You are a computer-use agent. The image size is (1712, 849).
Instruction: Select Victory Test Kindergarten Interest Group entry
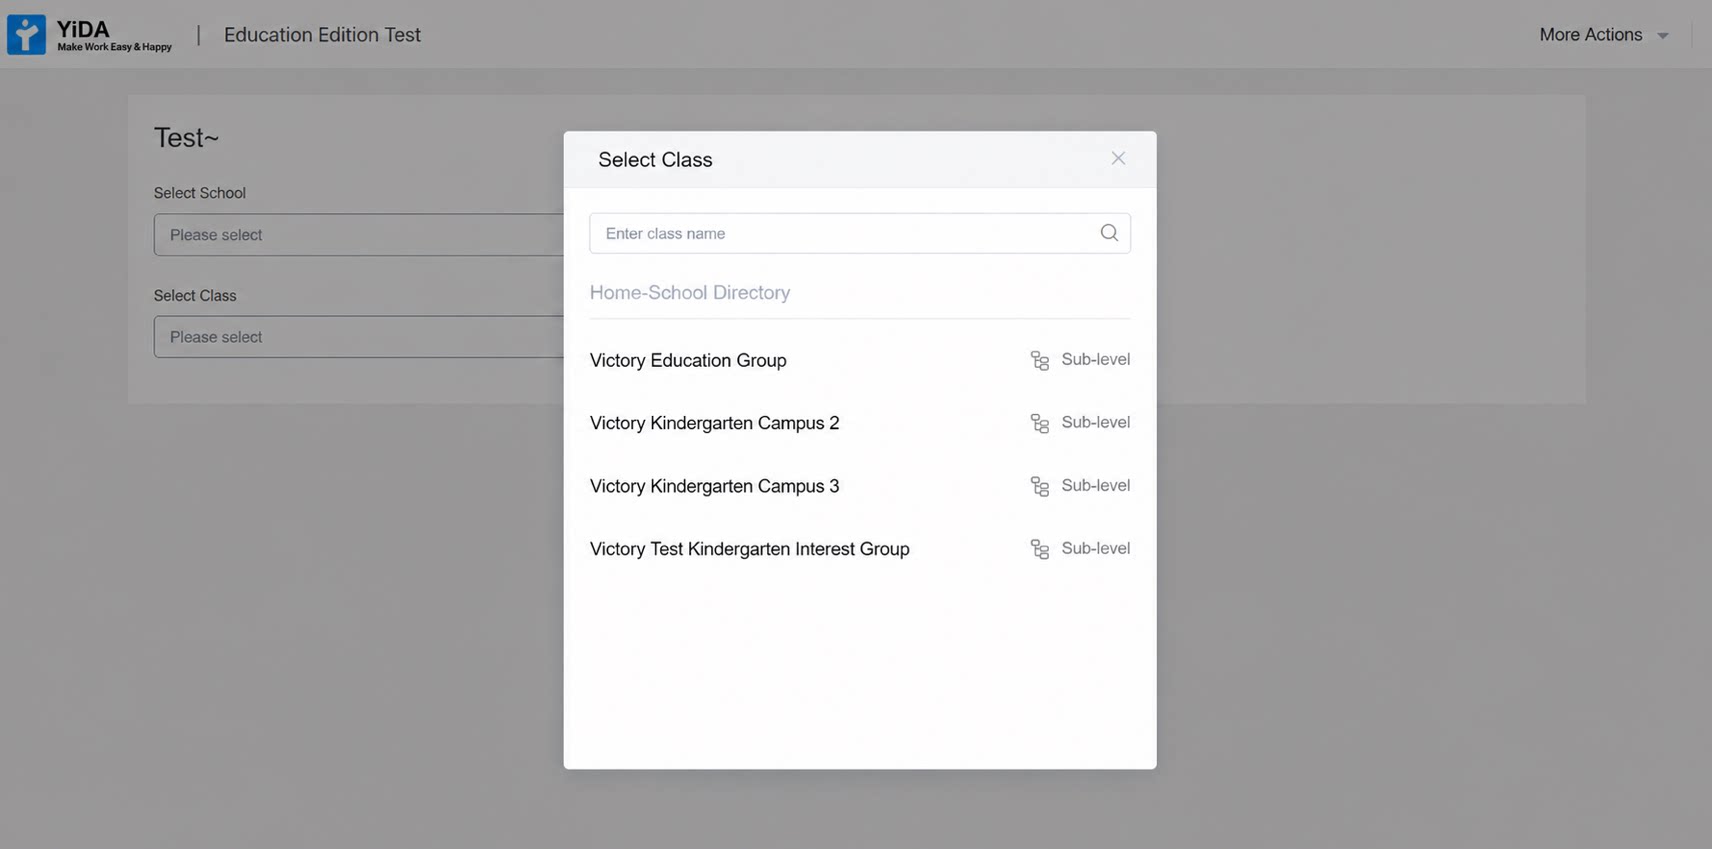click(x=749, y=549)
